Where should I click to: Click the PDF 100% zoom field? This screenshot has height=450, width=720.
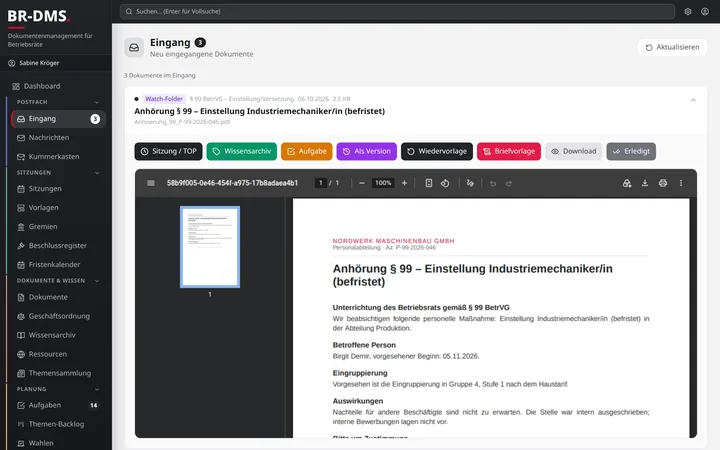click(x=383, y=183)
